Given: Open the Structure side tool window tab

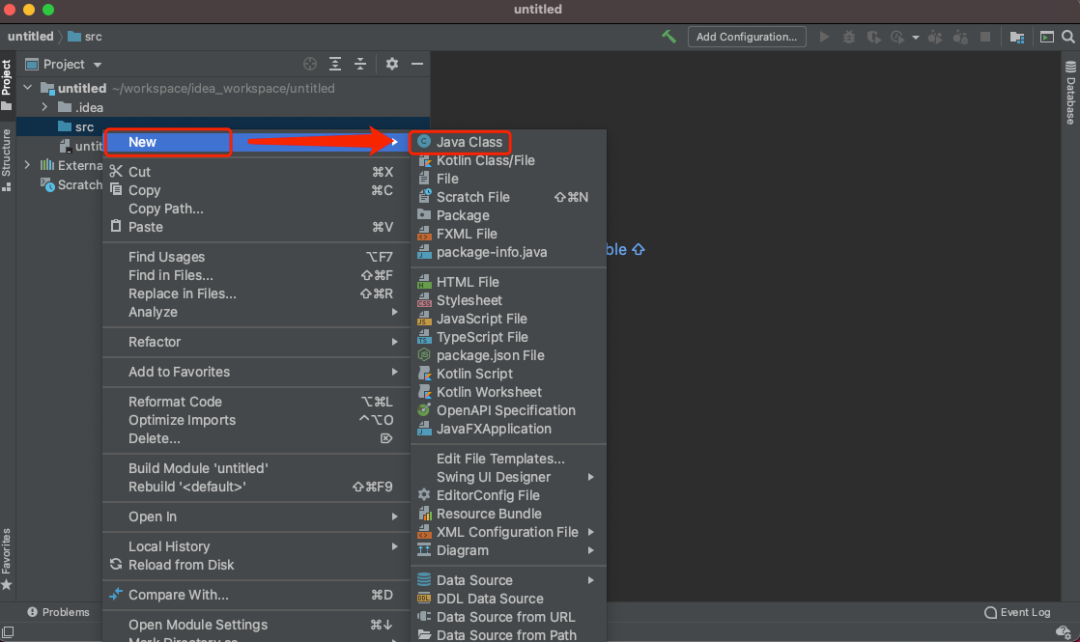Looking at the screenshot, I should click(6, 159).
